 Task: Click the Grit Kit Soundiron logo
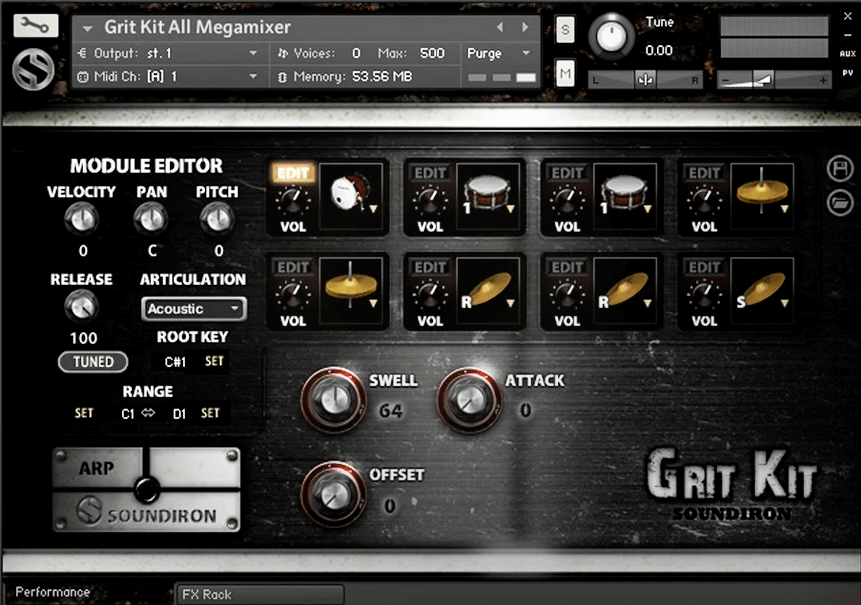click(x=731, y=483)
